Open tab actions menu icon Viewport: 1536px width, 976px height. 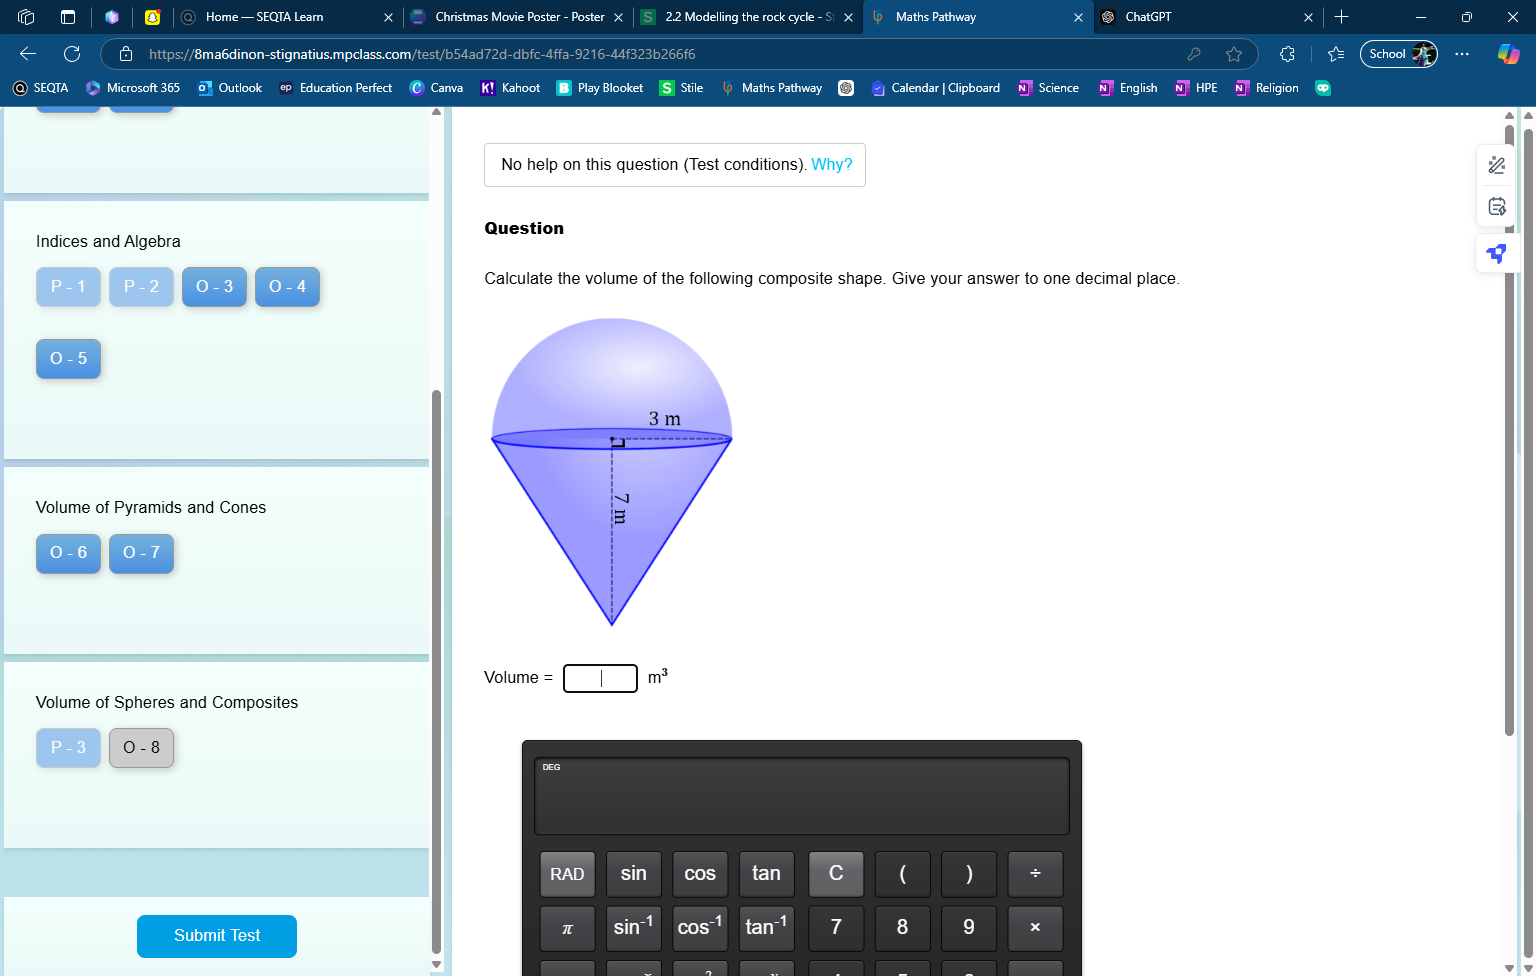(x=68, y=17)
